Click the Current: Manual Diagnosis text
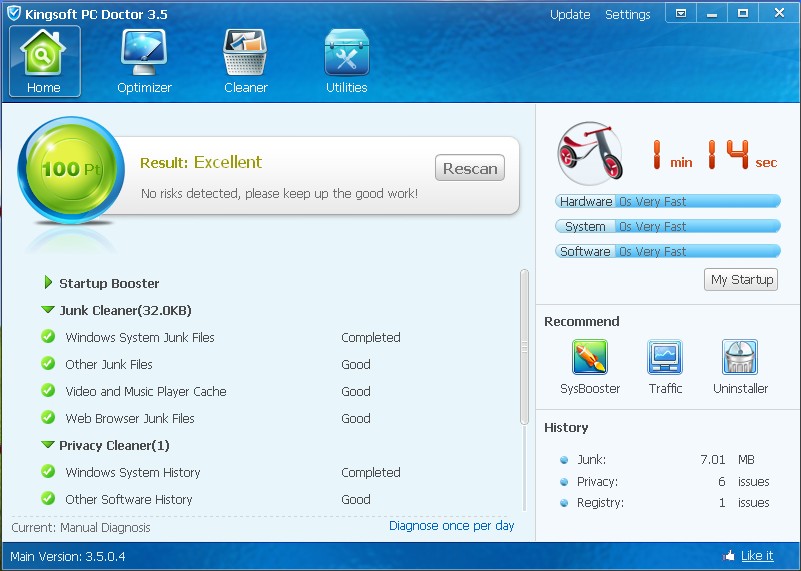This screenshot has height=571, width=801. (x=81, y=528)
